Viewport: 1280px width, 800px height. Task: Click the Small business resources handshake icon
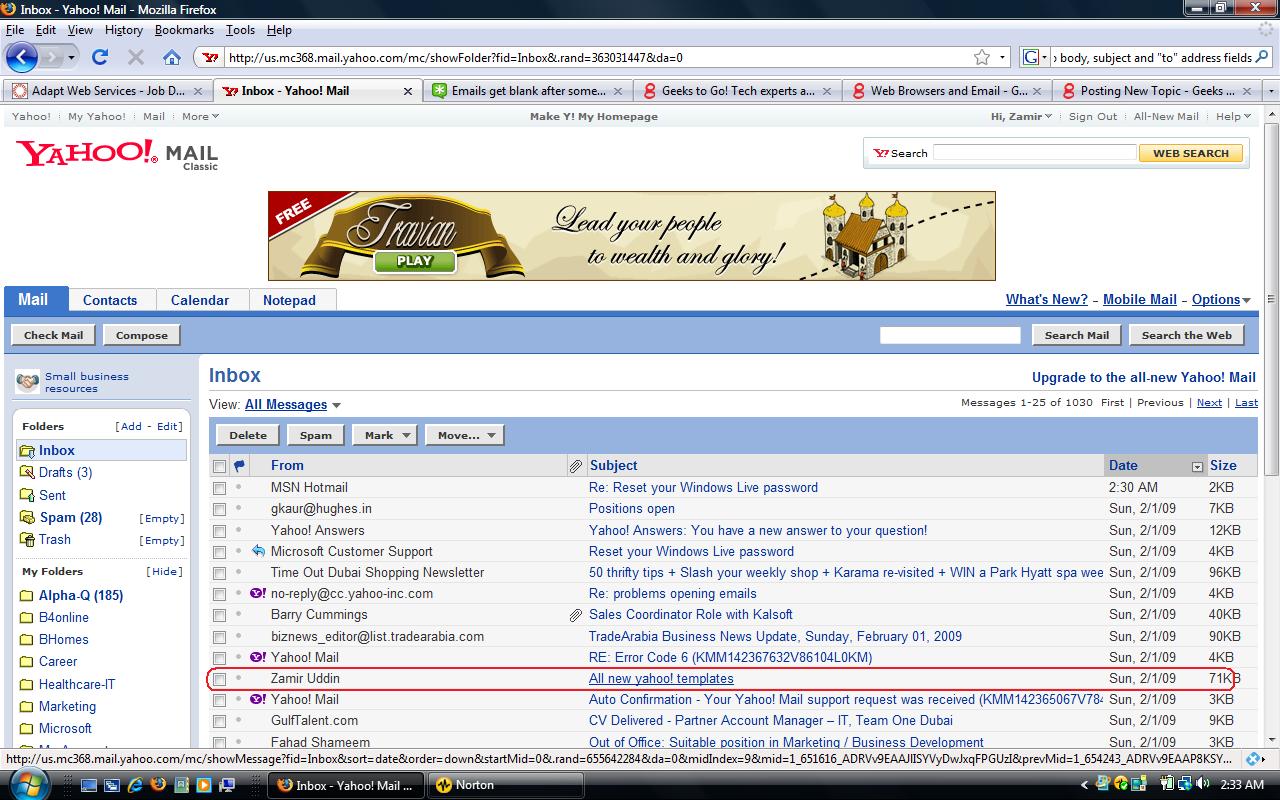(28, 382)
